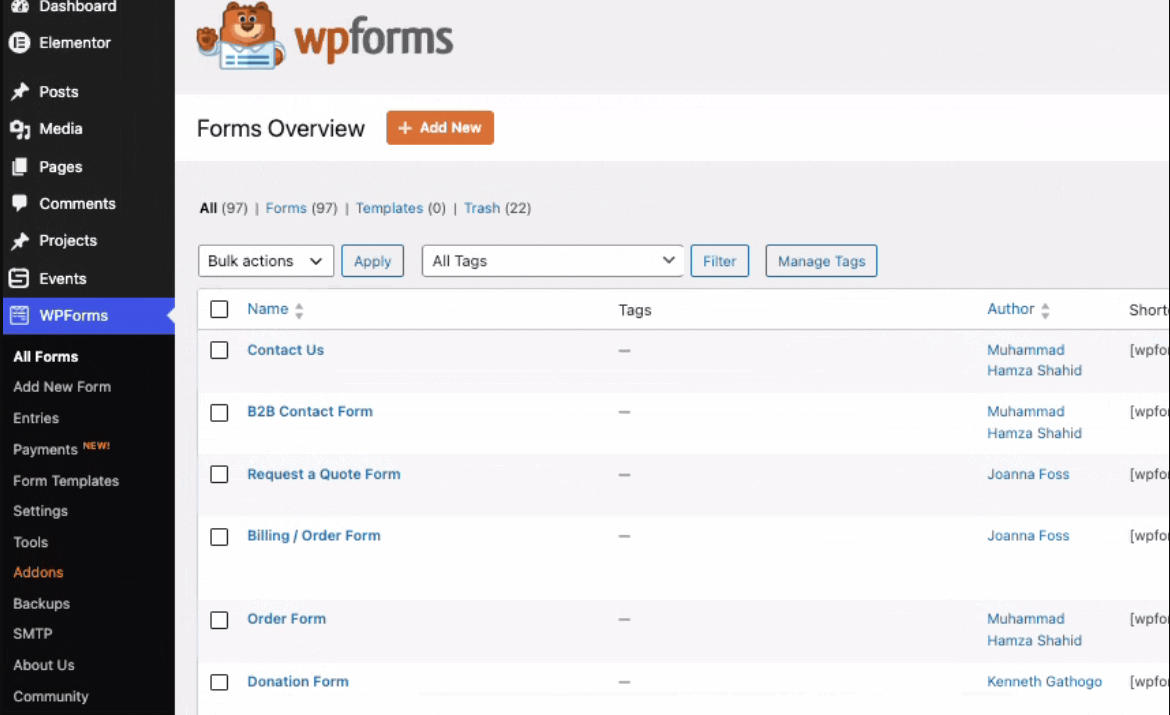The width and height of the screenshot is (1170, 715).
Task: Open the Request a Quote Form link
Action: [x=323, y=474]
